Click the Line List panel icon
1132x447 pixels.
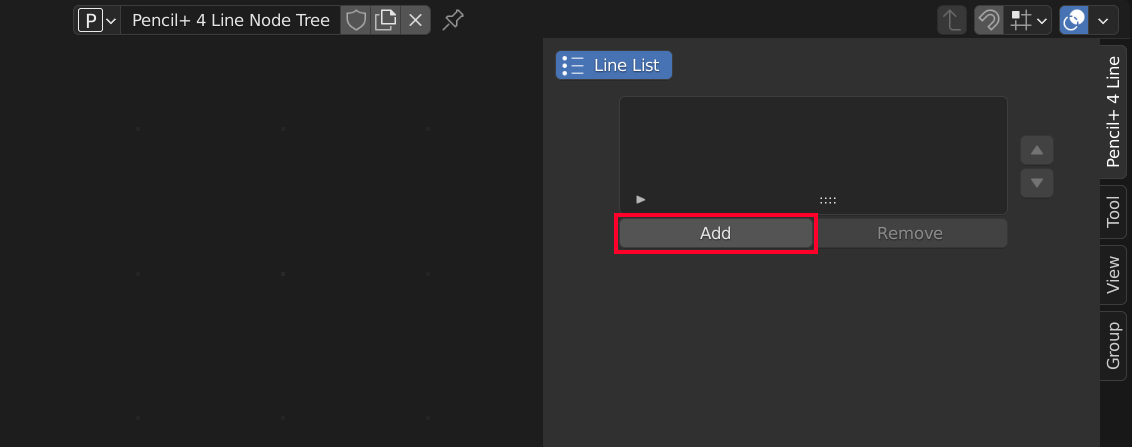[573, 66]
